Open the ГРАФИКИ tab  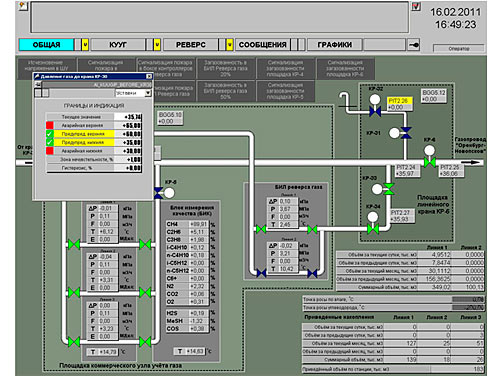334,45
